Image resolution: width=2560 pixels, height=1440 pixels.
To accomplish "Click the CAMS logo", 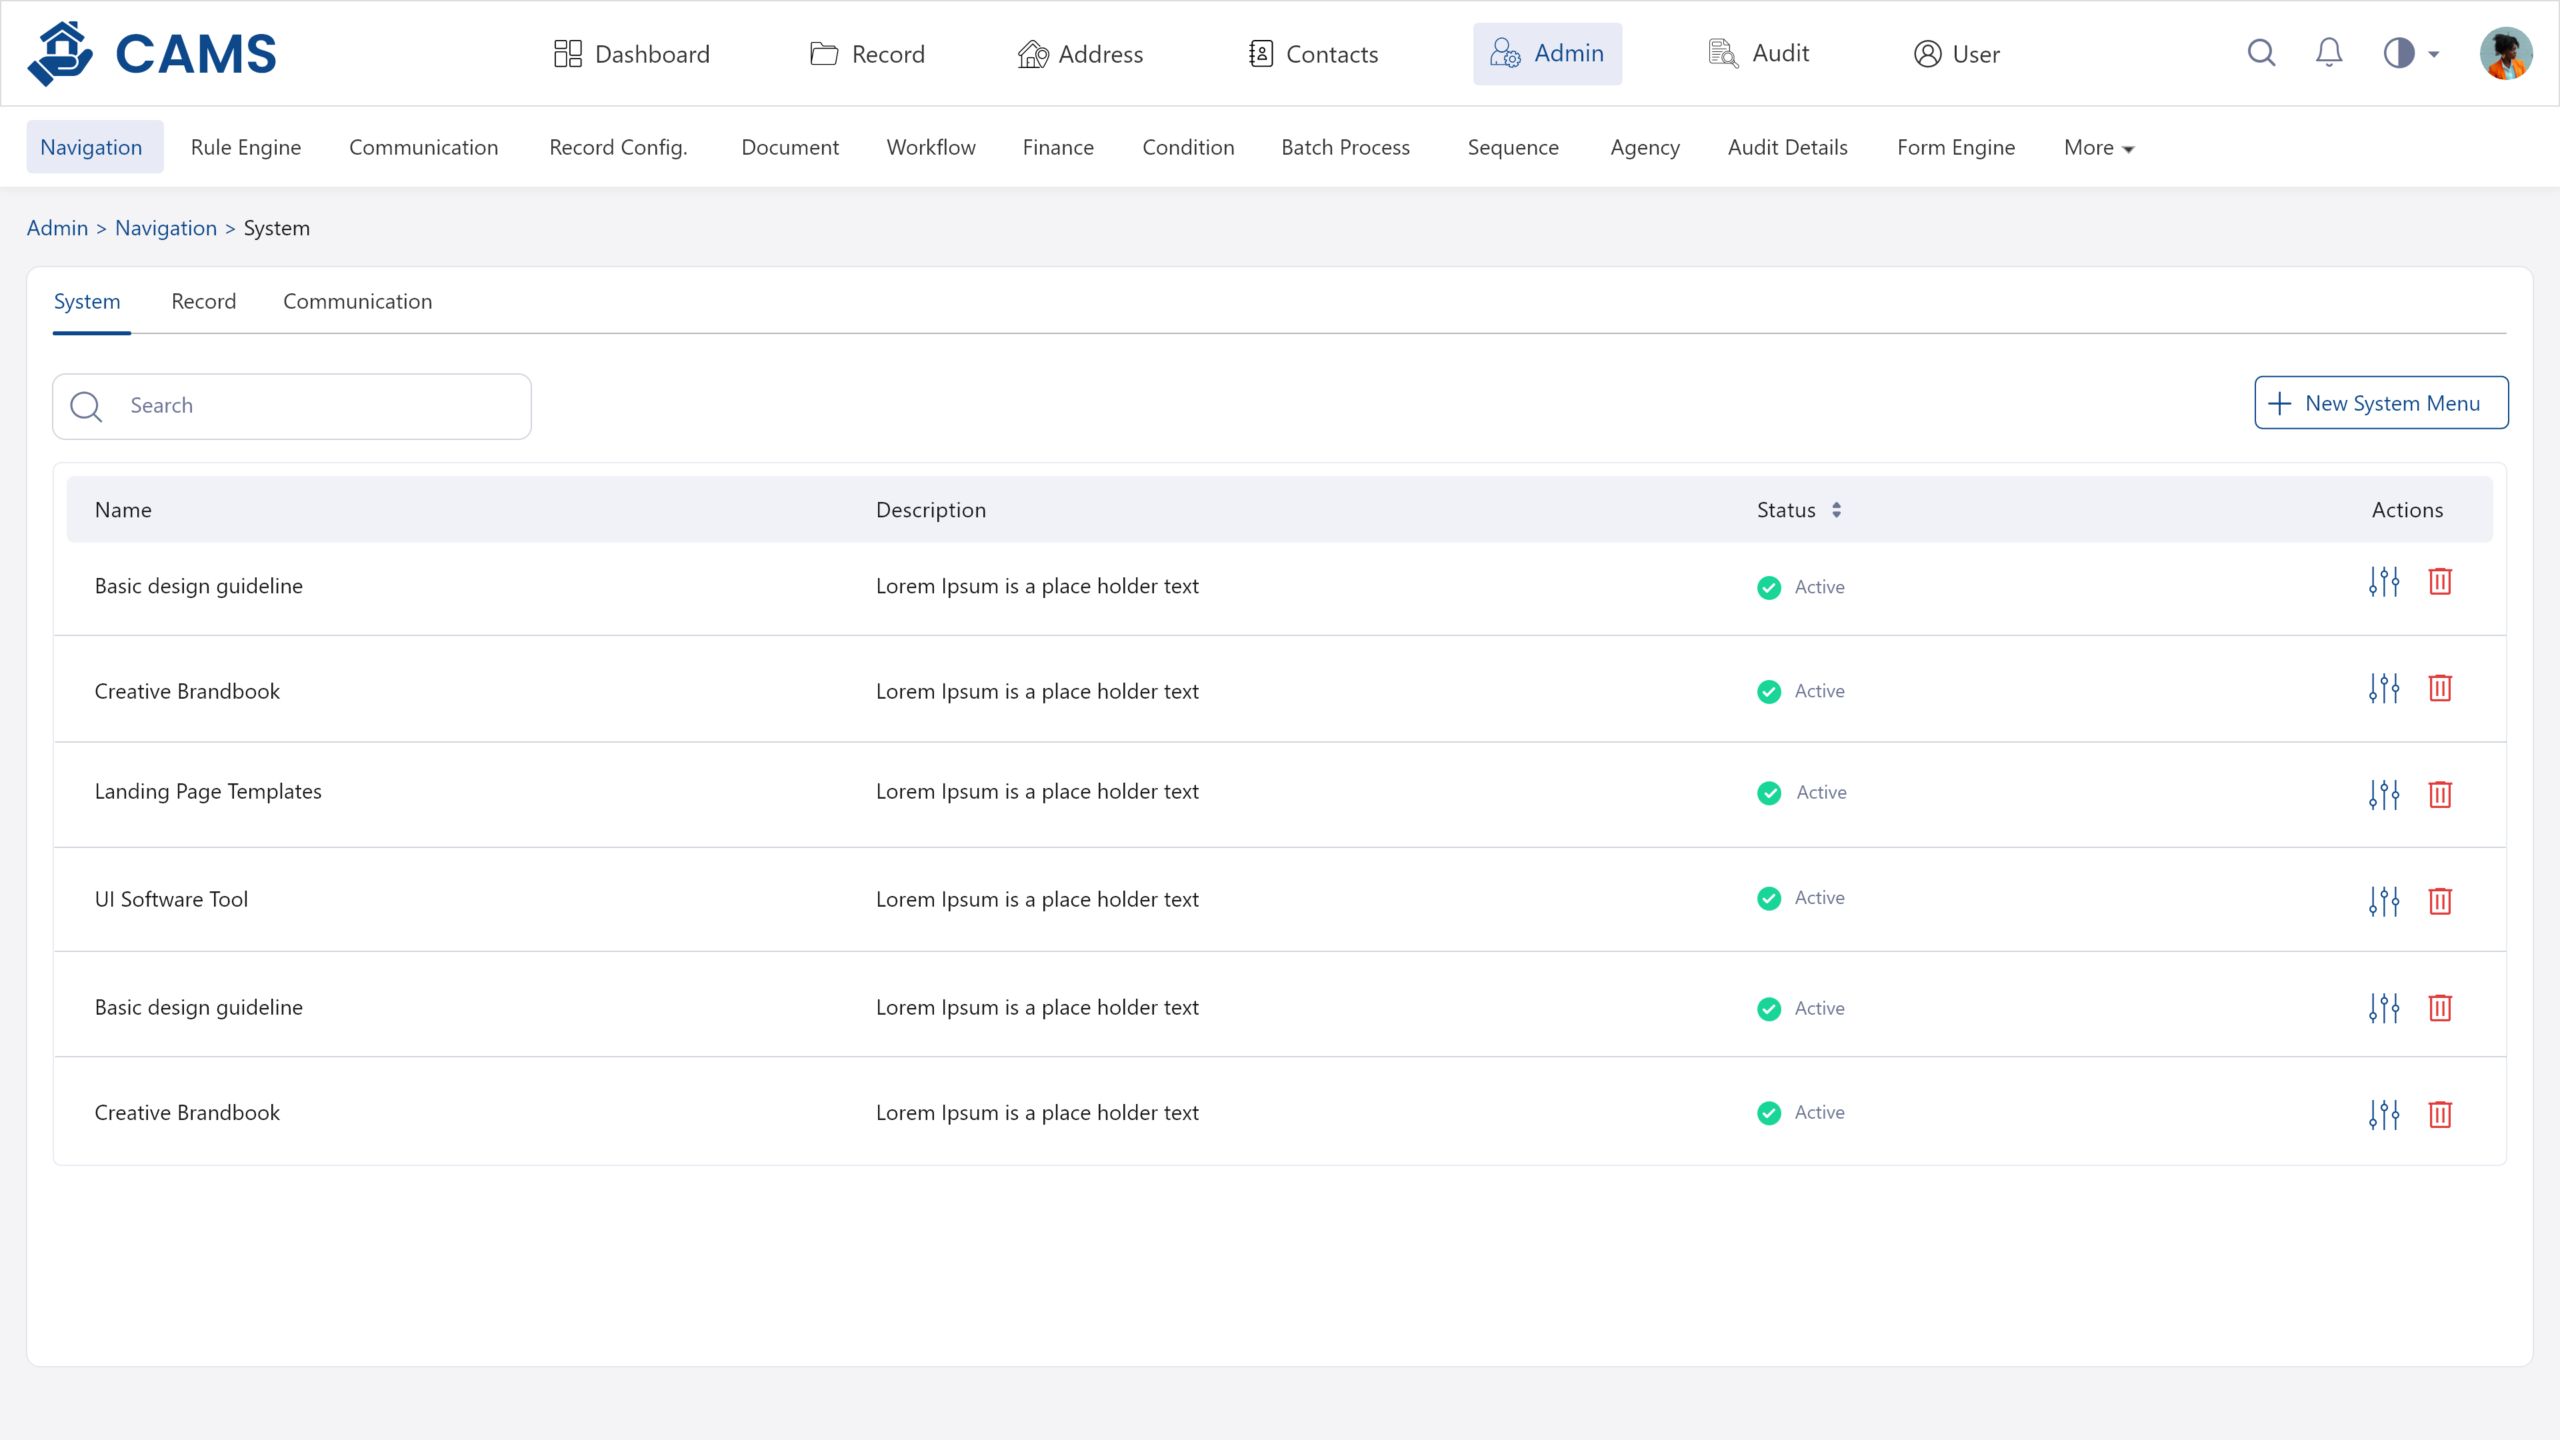I will [x=152, y=53].
